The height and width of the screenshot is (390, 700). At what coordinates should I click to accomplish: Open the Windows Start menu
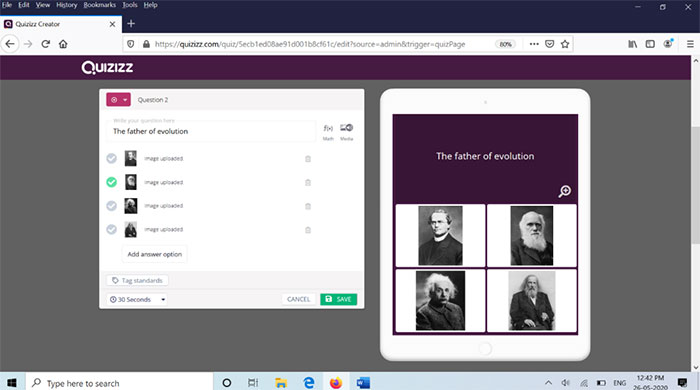(12, 383)
